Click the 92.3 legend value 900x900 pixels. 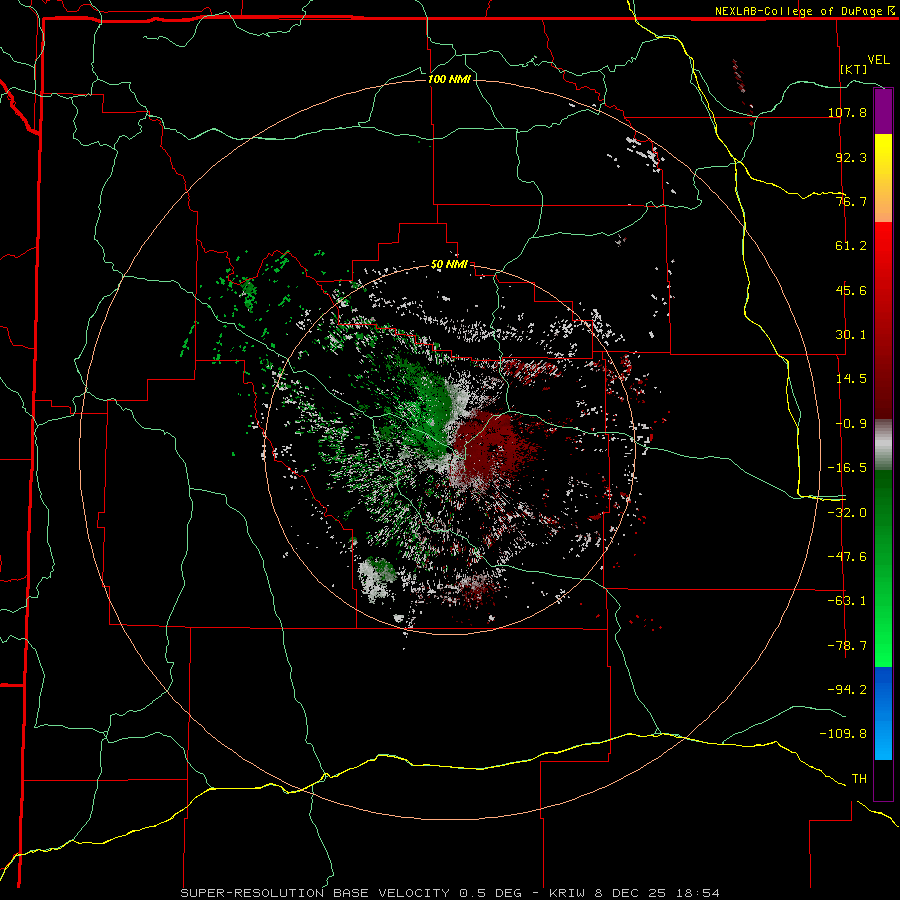(851, 157)
